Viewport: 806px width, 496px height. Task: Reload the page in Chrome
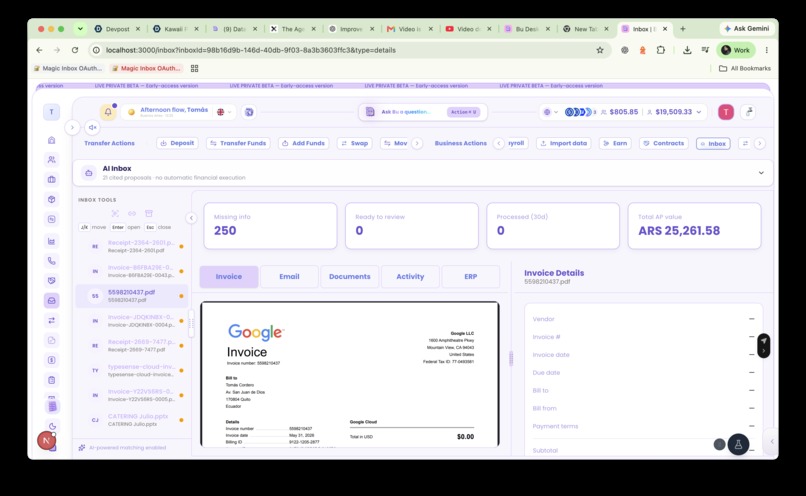click(x=75, y=50)
